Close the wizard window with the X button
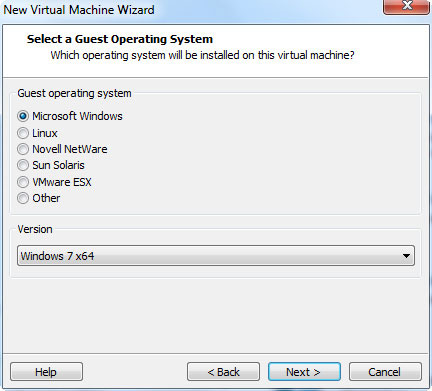 point(407,7)
